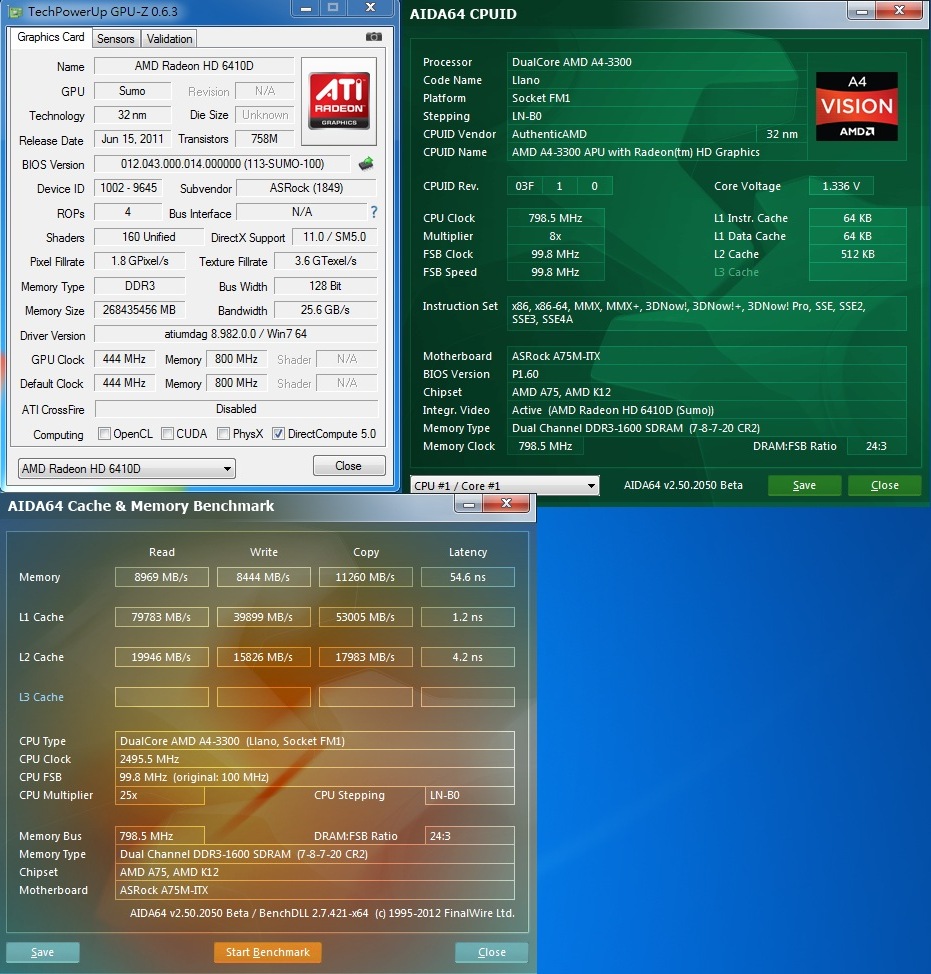931x974 pixels.
Task: Click the CPUID multiplier value 8x
Action: (555, 236)
